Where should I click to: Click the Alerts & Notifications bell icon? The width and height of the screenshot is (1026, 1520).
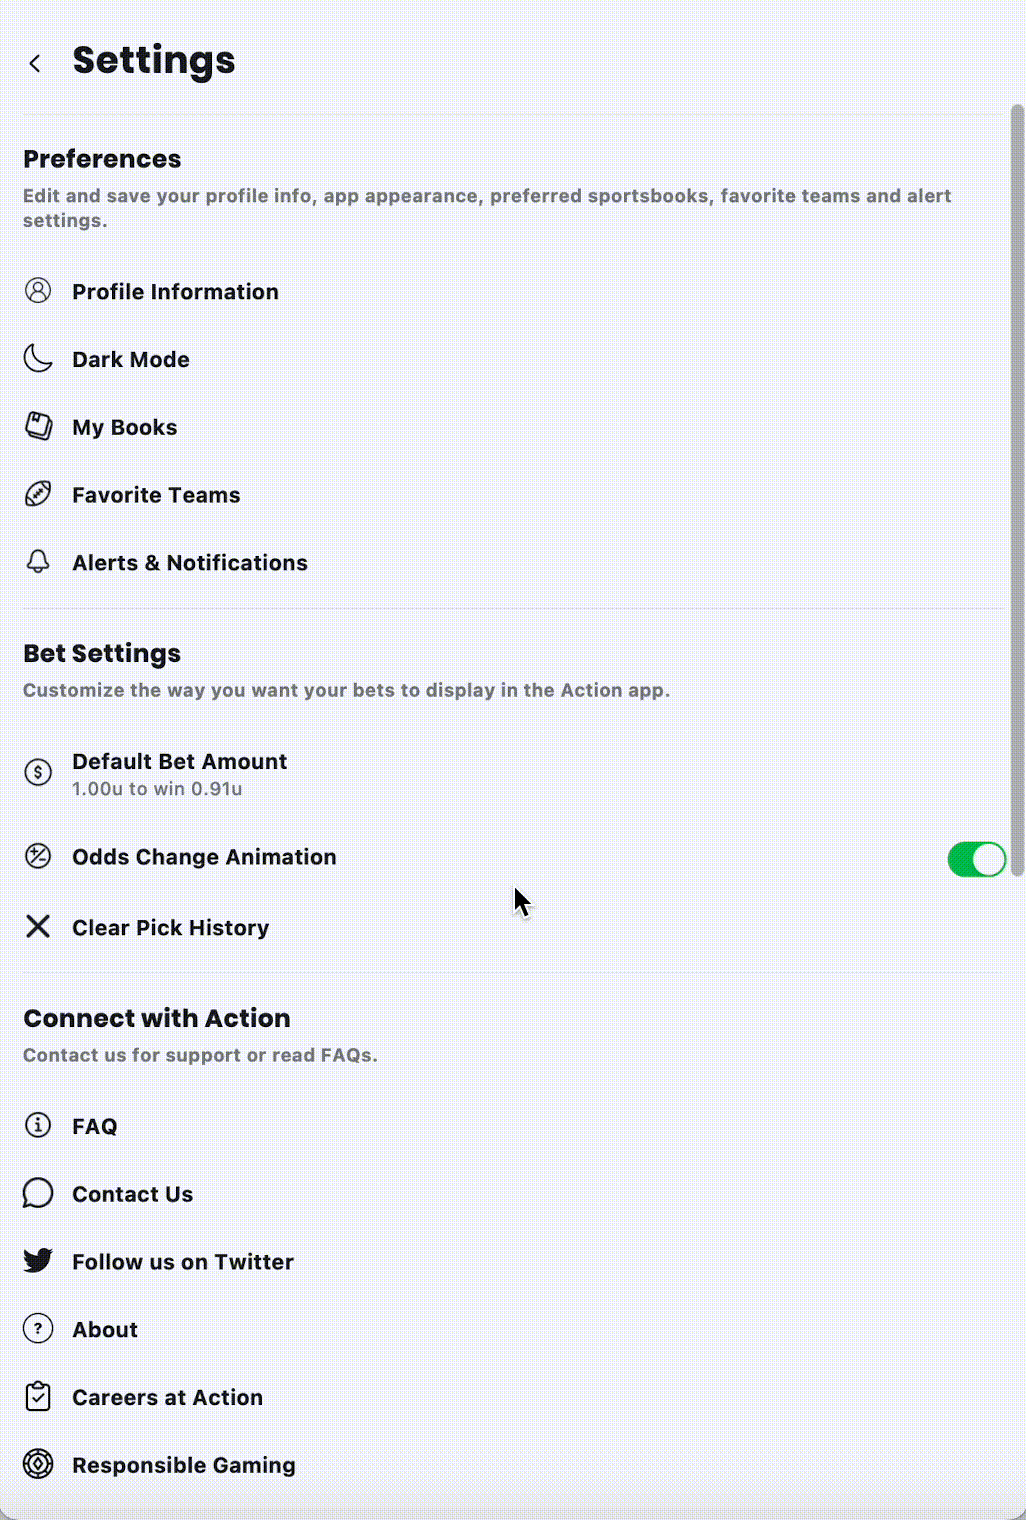click(38, 562)
